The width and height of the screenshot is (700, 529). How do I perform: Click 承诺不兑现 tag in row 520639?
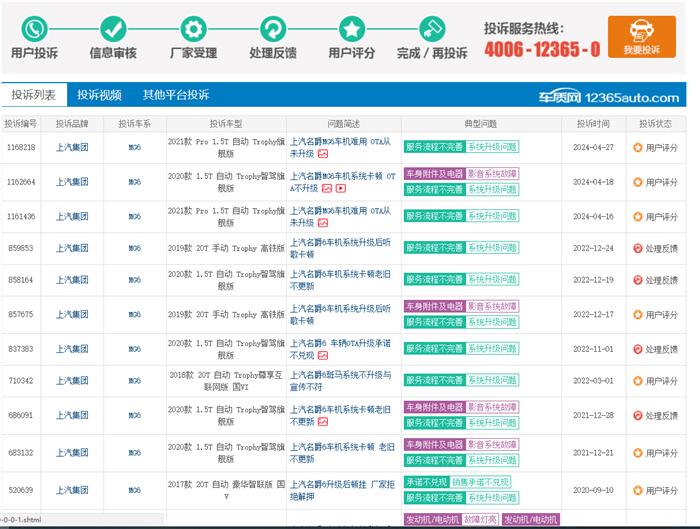click(426, 482)
